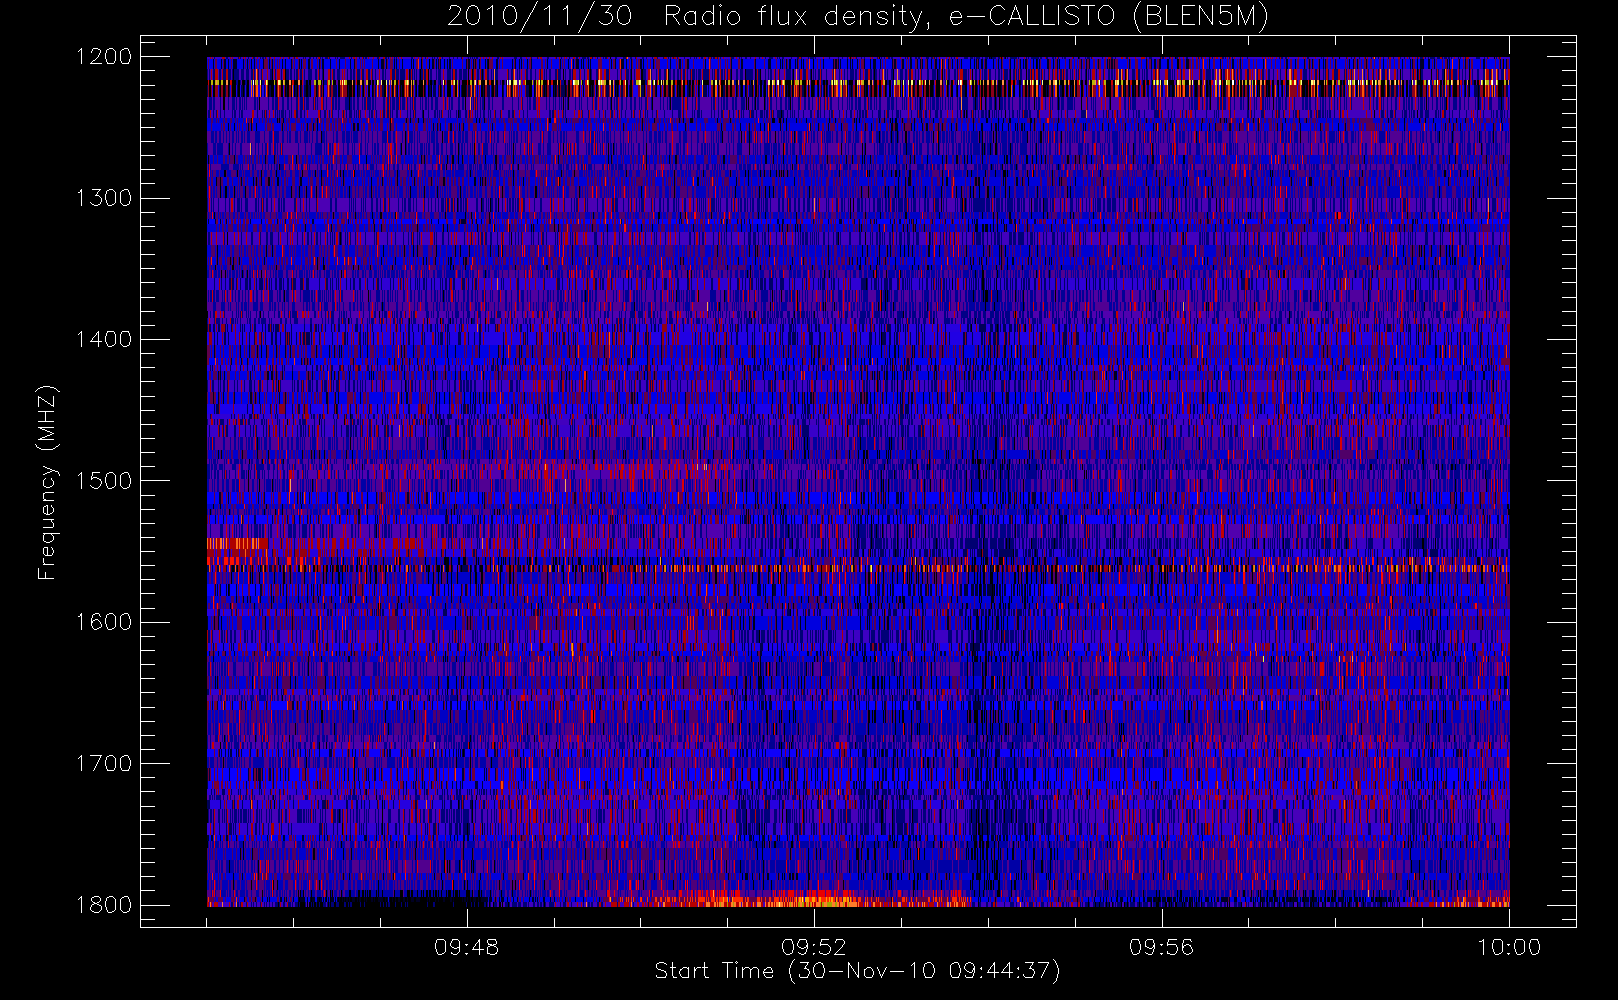Select the 1200 frequency tick label

coord(104,57)
